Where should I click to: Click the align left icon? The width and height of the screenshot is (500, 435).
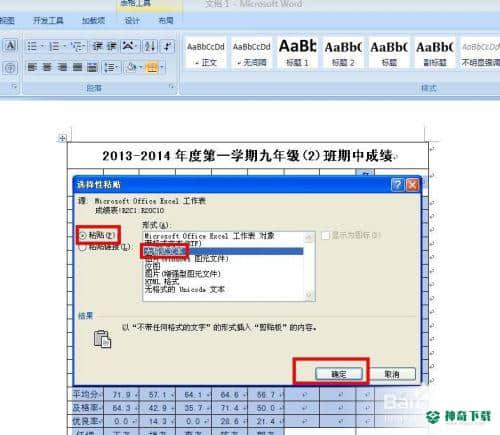(32, 67)
